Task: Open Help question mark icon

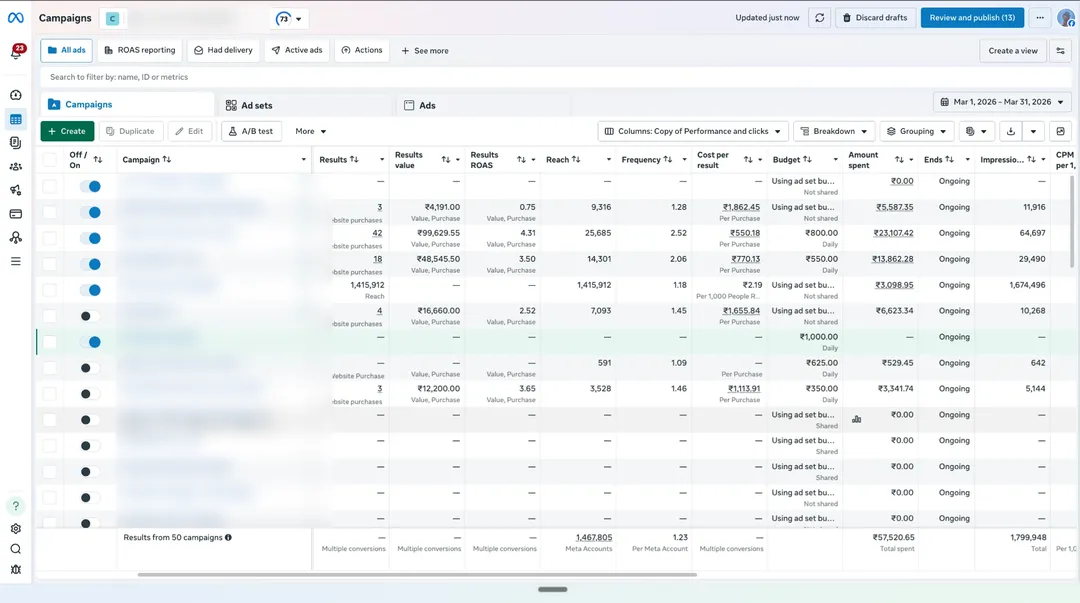Action: (x=16, y=506)
